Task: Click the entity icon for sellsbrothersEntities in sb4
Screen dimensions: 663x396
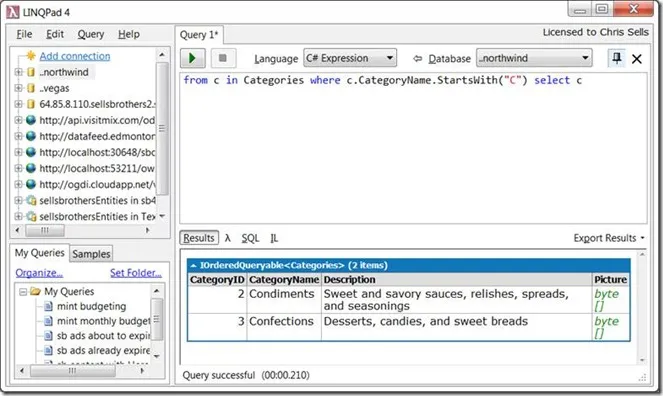Action: click(31, 200)
